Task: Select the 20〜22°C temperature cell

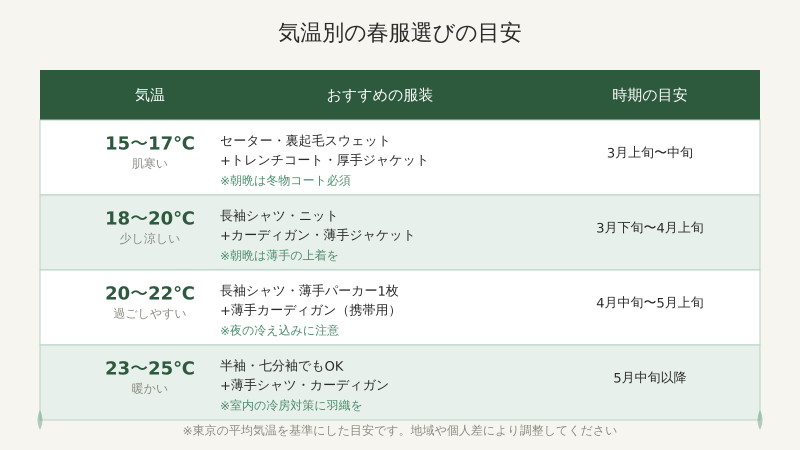Action: [x=150, y=293]
